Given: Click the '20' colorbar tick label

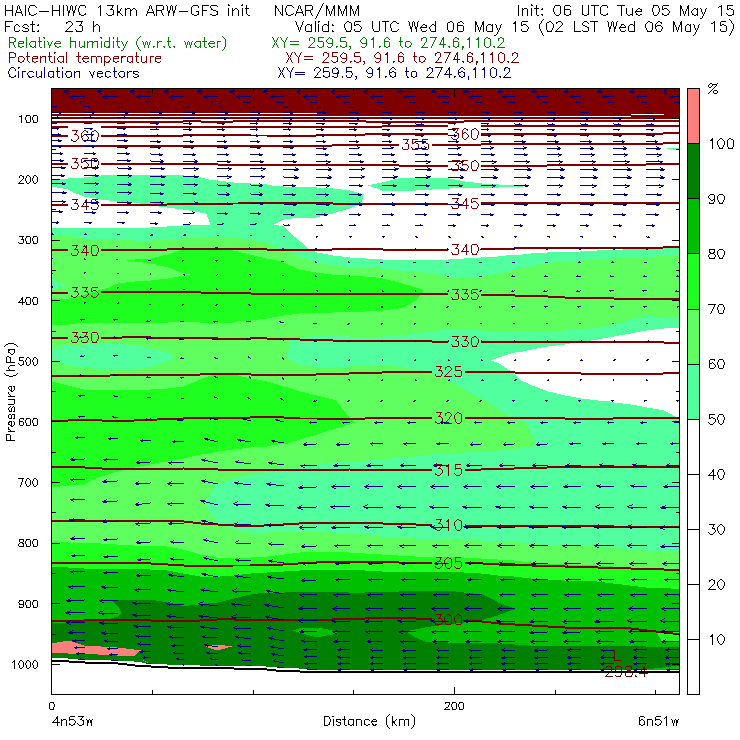Looking at the screenshot, I should [x=716, y=585].
